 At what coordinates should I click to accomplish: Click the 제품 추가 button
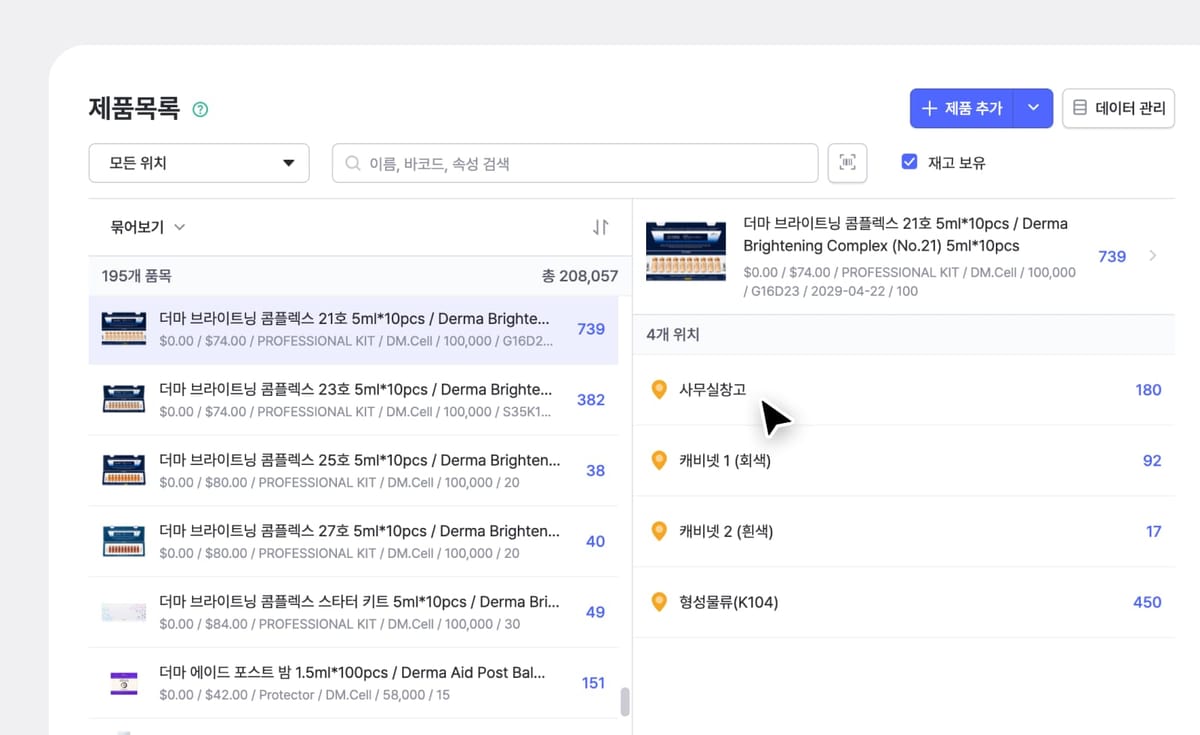coord(962,108)
